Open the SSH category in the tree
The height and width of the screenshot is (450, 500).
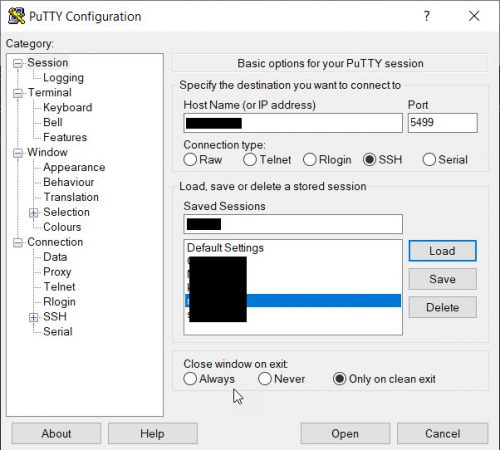(x=55, y=317)
